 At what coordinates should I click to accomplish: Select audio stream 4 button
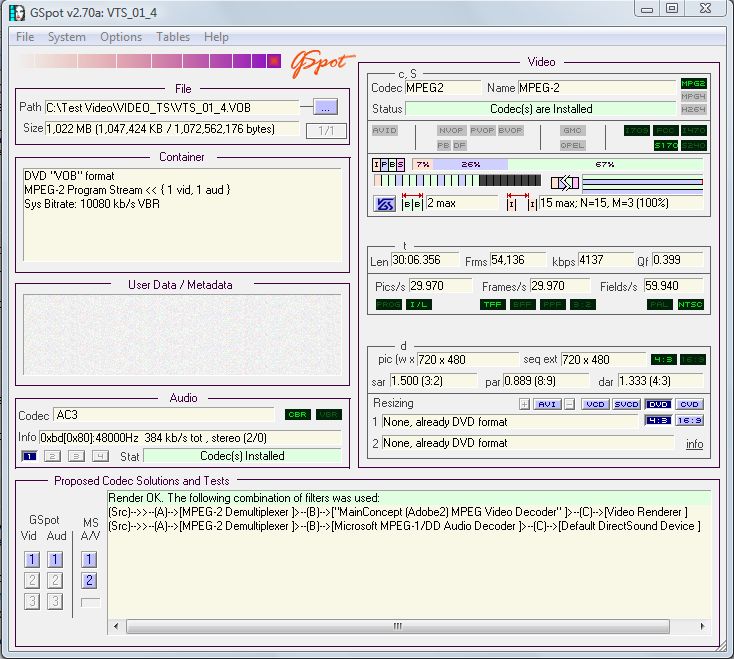(x=100, y=456)
